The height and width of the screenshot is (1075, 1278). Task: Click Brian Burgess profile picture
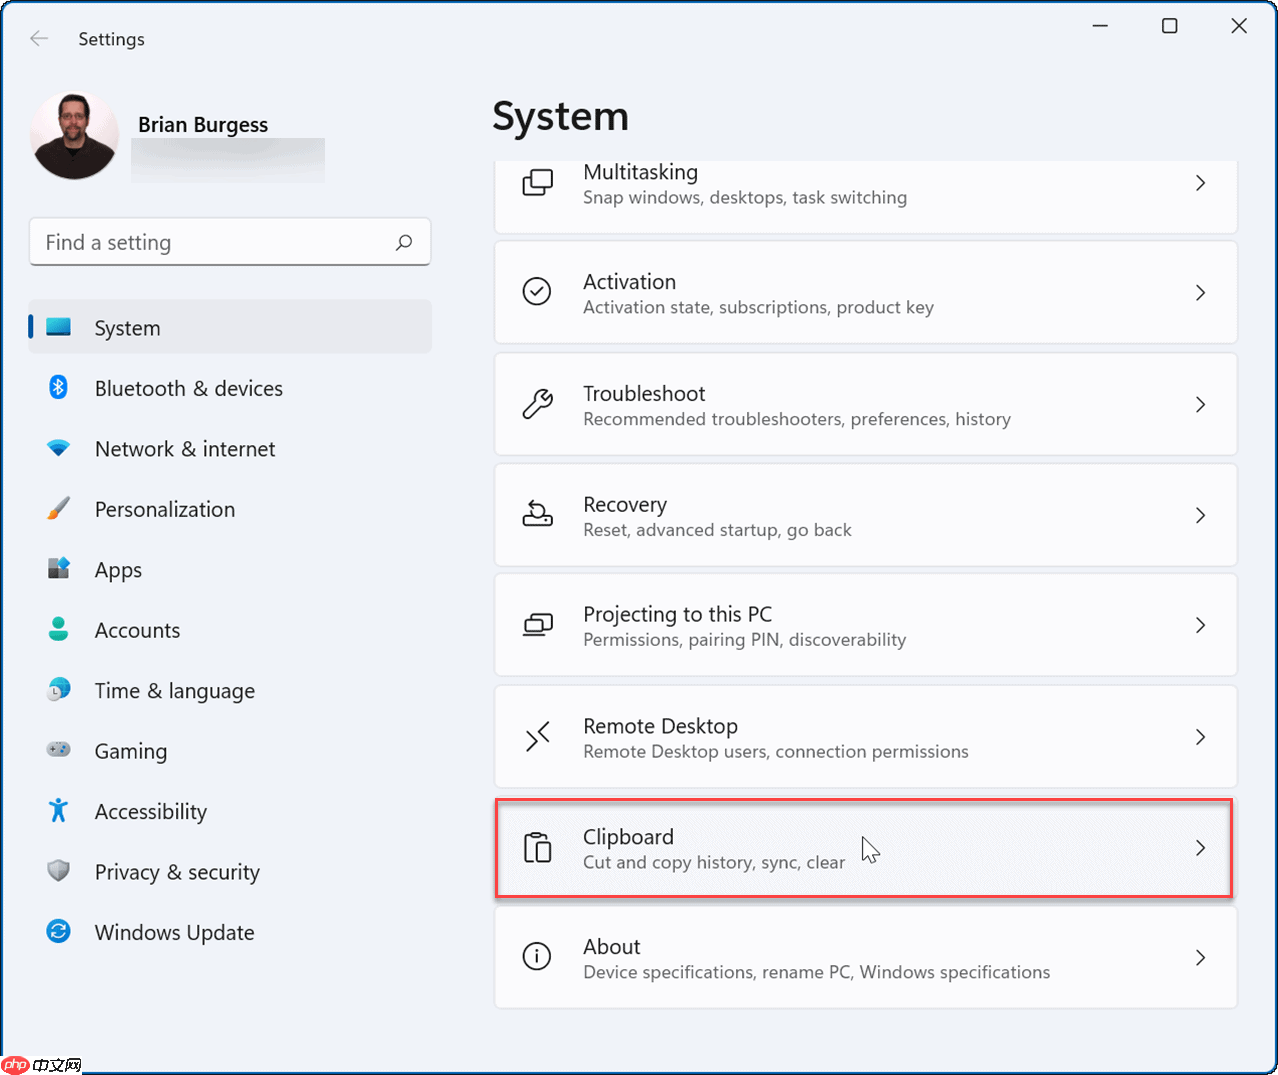[75, 137]
